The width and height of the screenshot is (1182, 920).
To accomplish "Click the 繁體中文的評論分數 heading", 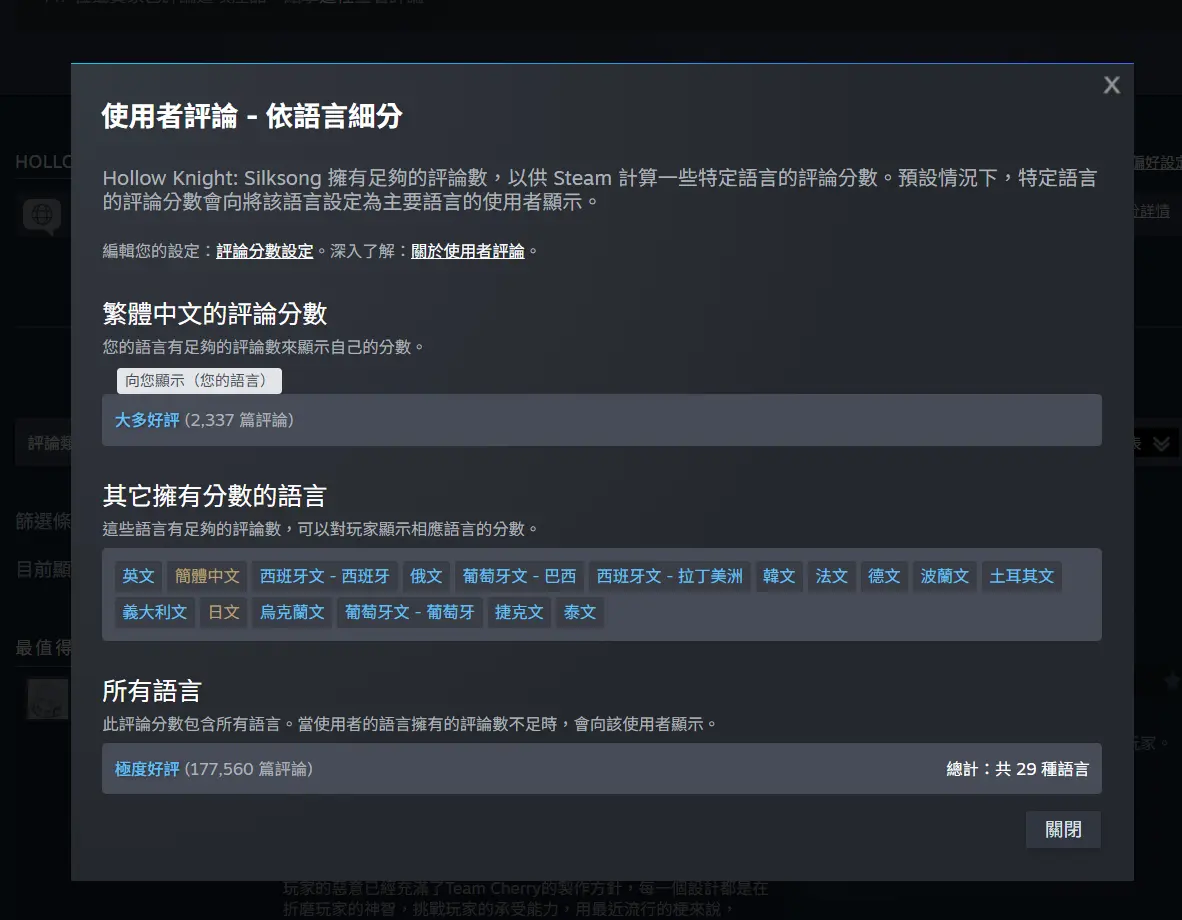I will point(215,314).
